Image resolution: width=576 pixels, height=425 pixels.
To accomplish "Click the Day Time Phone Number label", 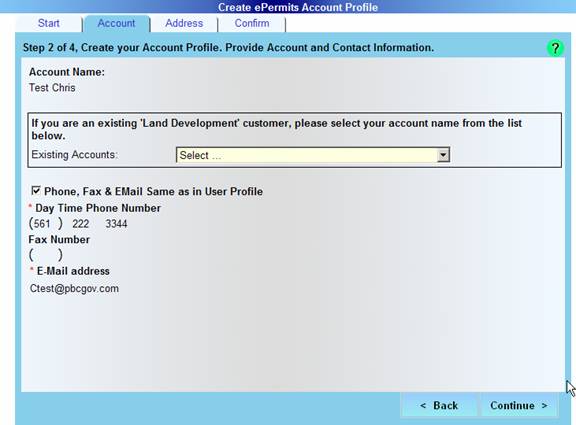I will tap(98, 208).
